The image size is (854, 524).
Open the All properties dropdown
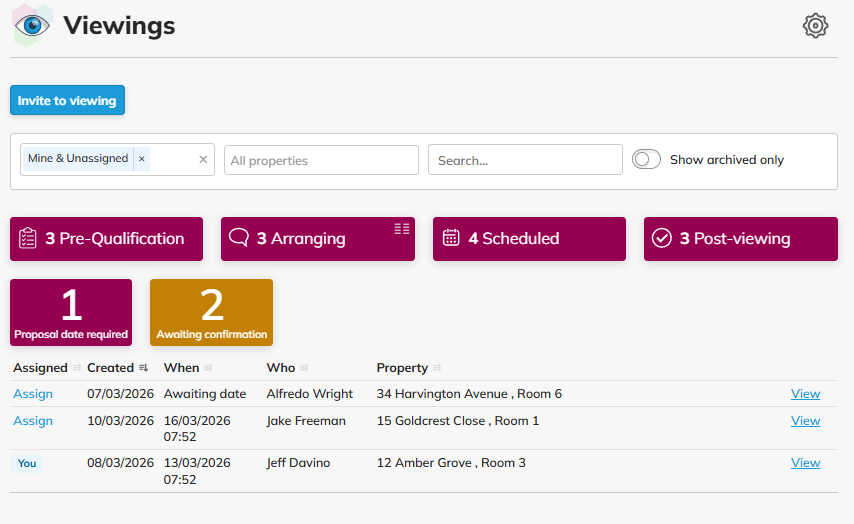point(321,160)
